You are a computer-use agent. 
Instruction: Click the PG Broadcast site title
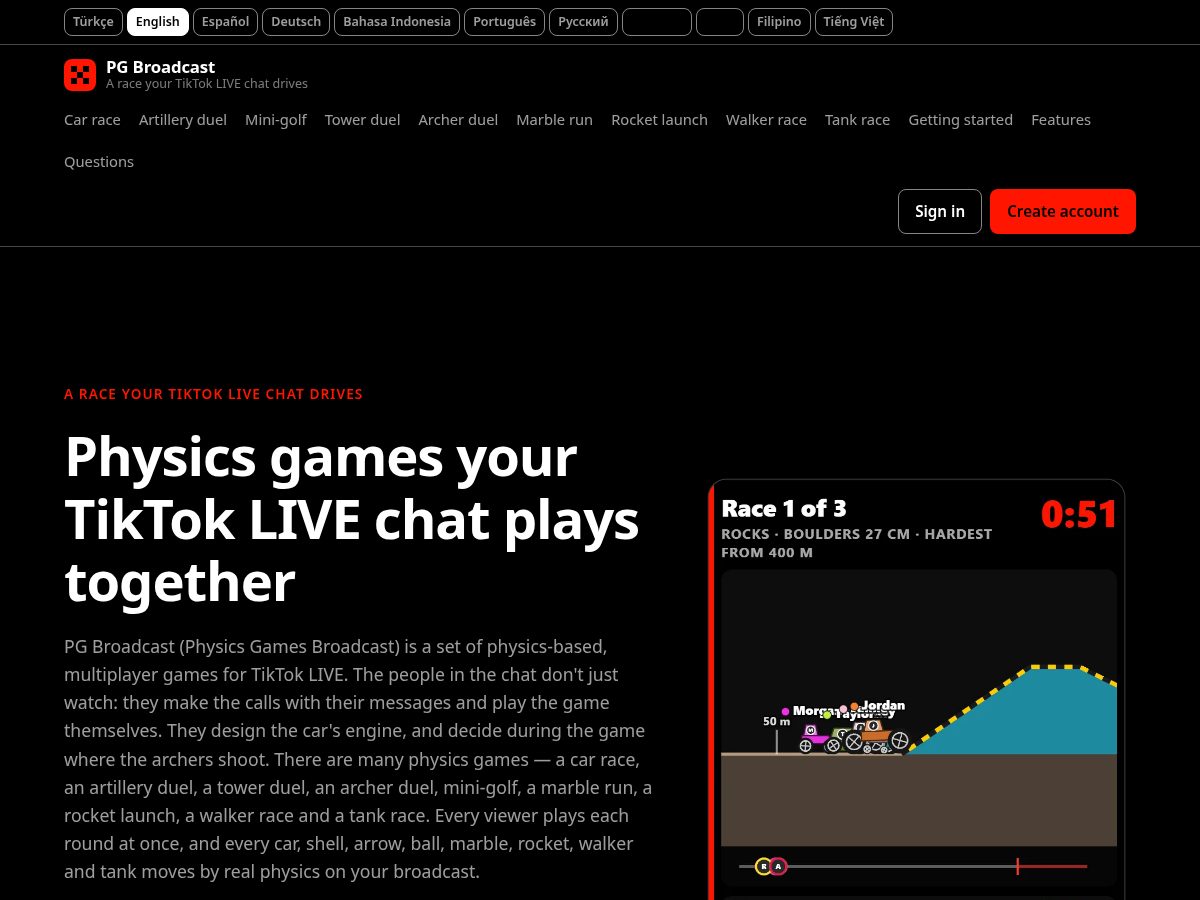[160, 67]
